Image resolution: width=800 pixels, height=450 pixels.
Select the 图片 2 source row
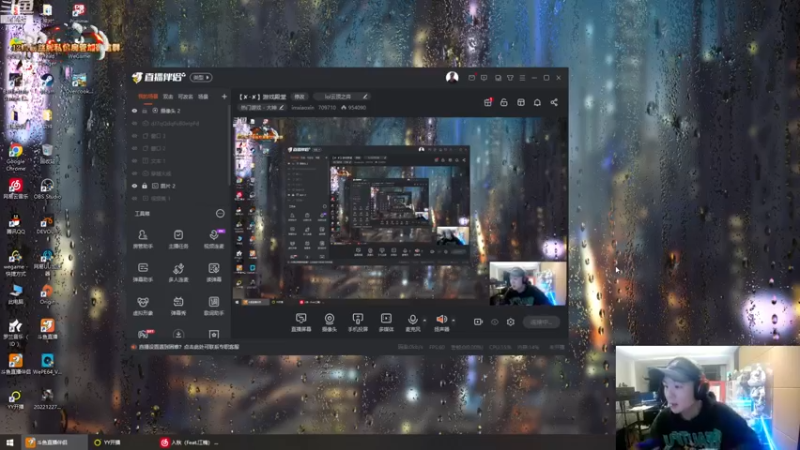tap(179, 186)
